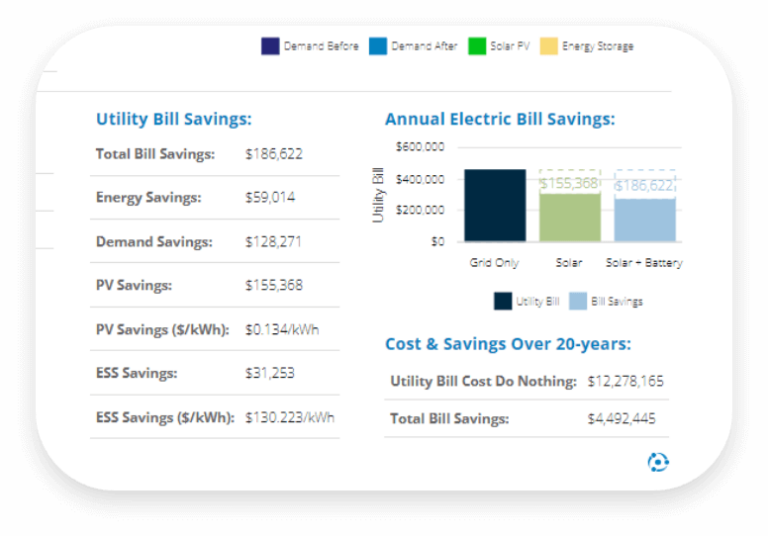Click the ESS Savings ($/kWh) row

click(x=214, y=417)
